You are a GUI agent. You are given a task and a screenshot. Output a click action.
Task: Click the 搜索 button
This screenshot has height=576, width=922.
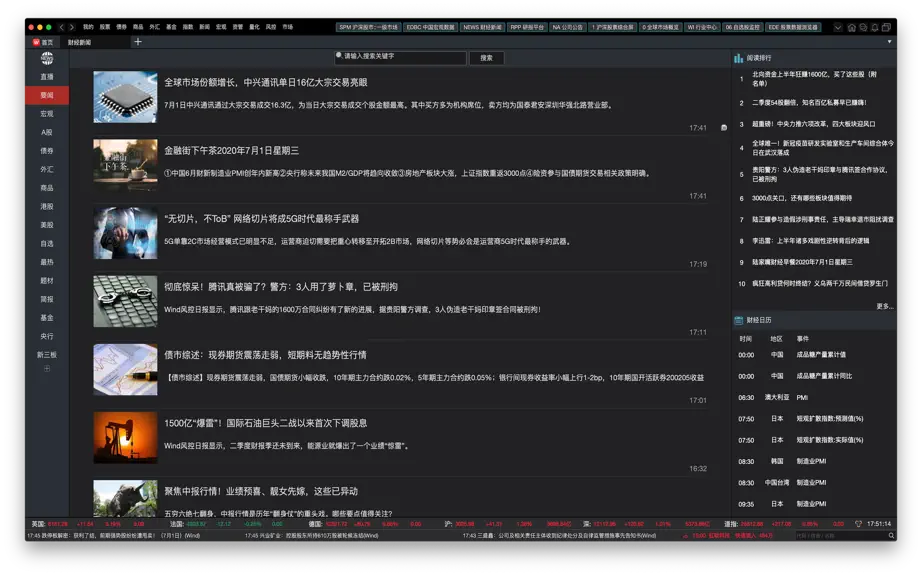(x=486, y=58)
